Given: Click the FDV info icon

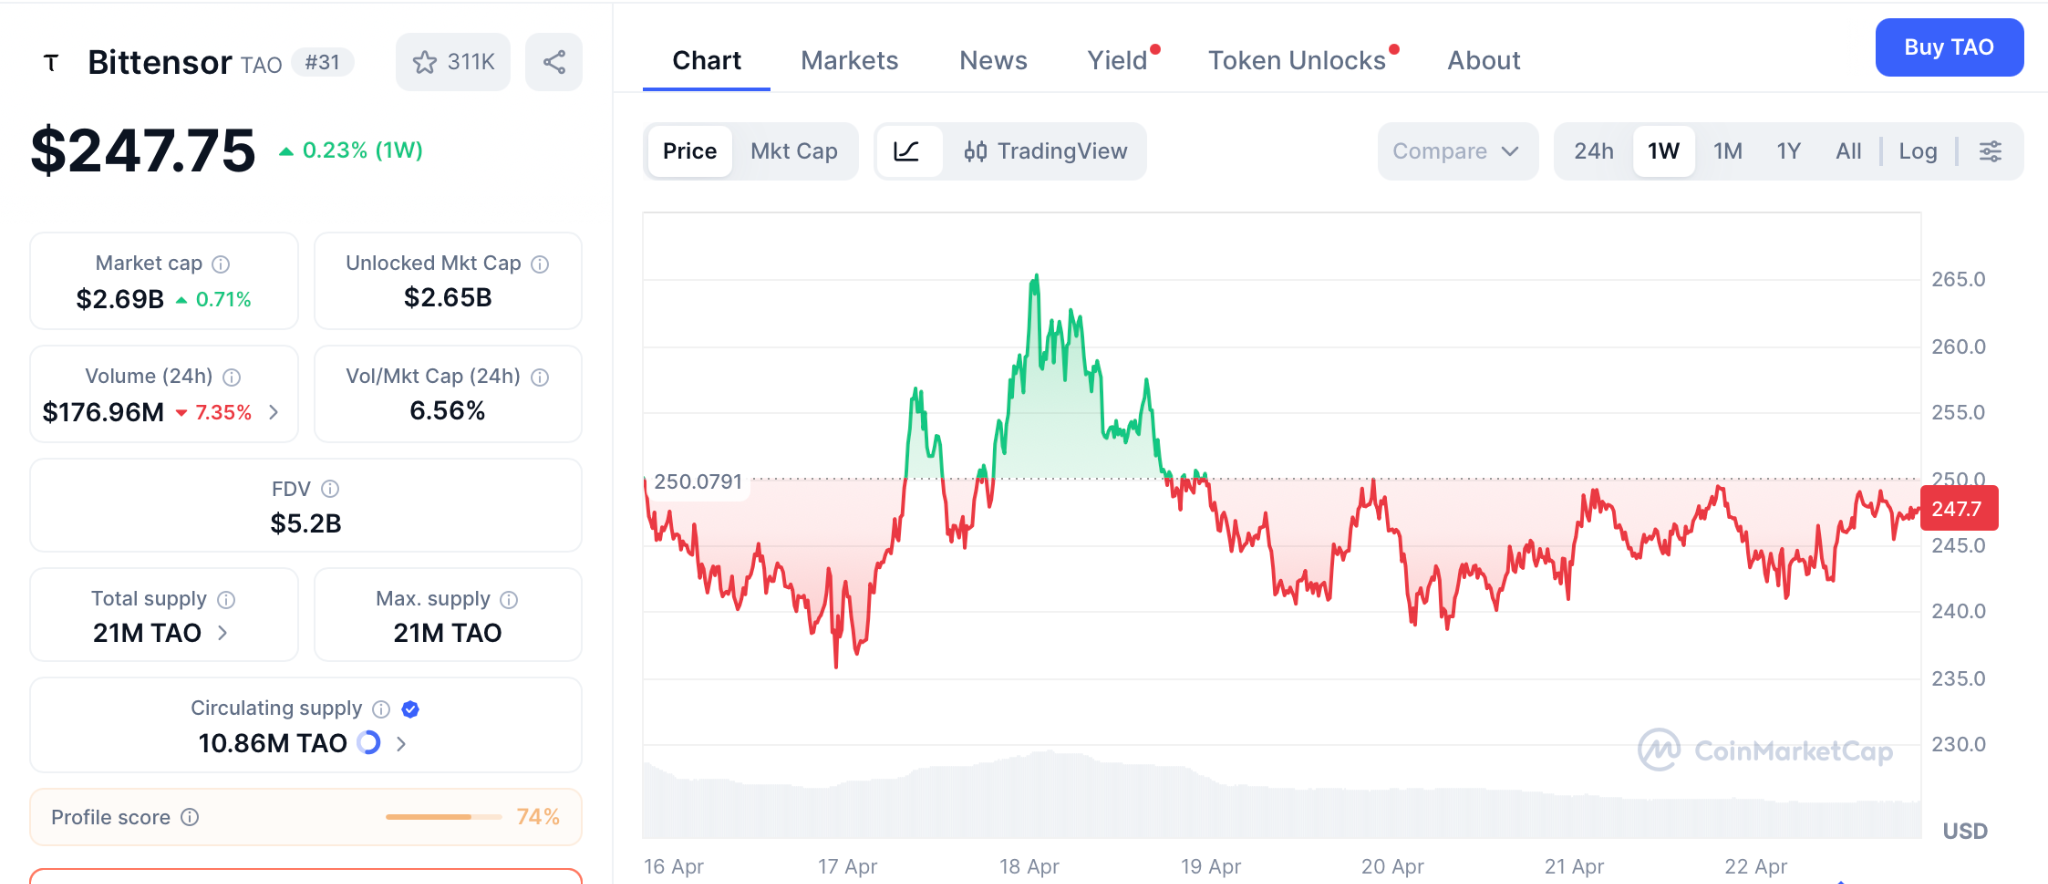Looking at the screenshot, I should (x=330, y=489).
